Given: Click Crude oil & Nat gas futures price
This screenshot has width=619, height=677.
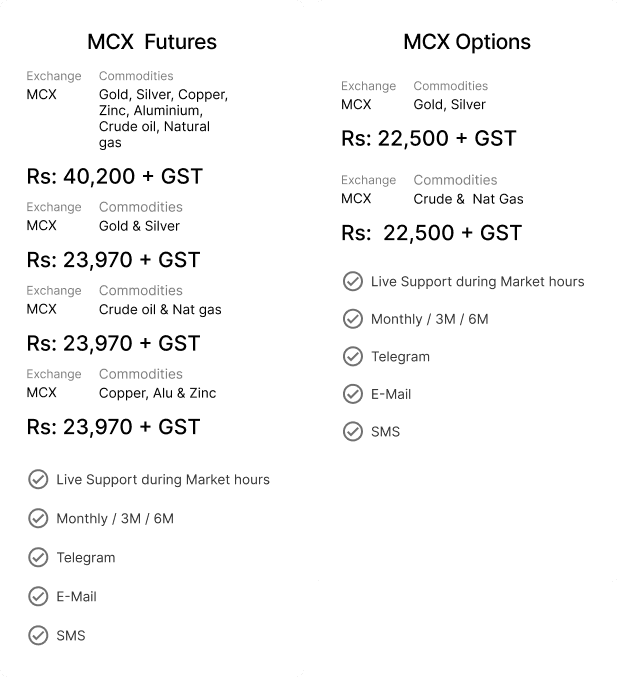Looking at the screenshot, I should [114, 344].
